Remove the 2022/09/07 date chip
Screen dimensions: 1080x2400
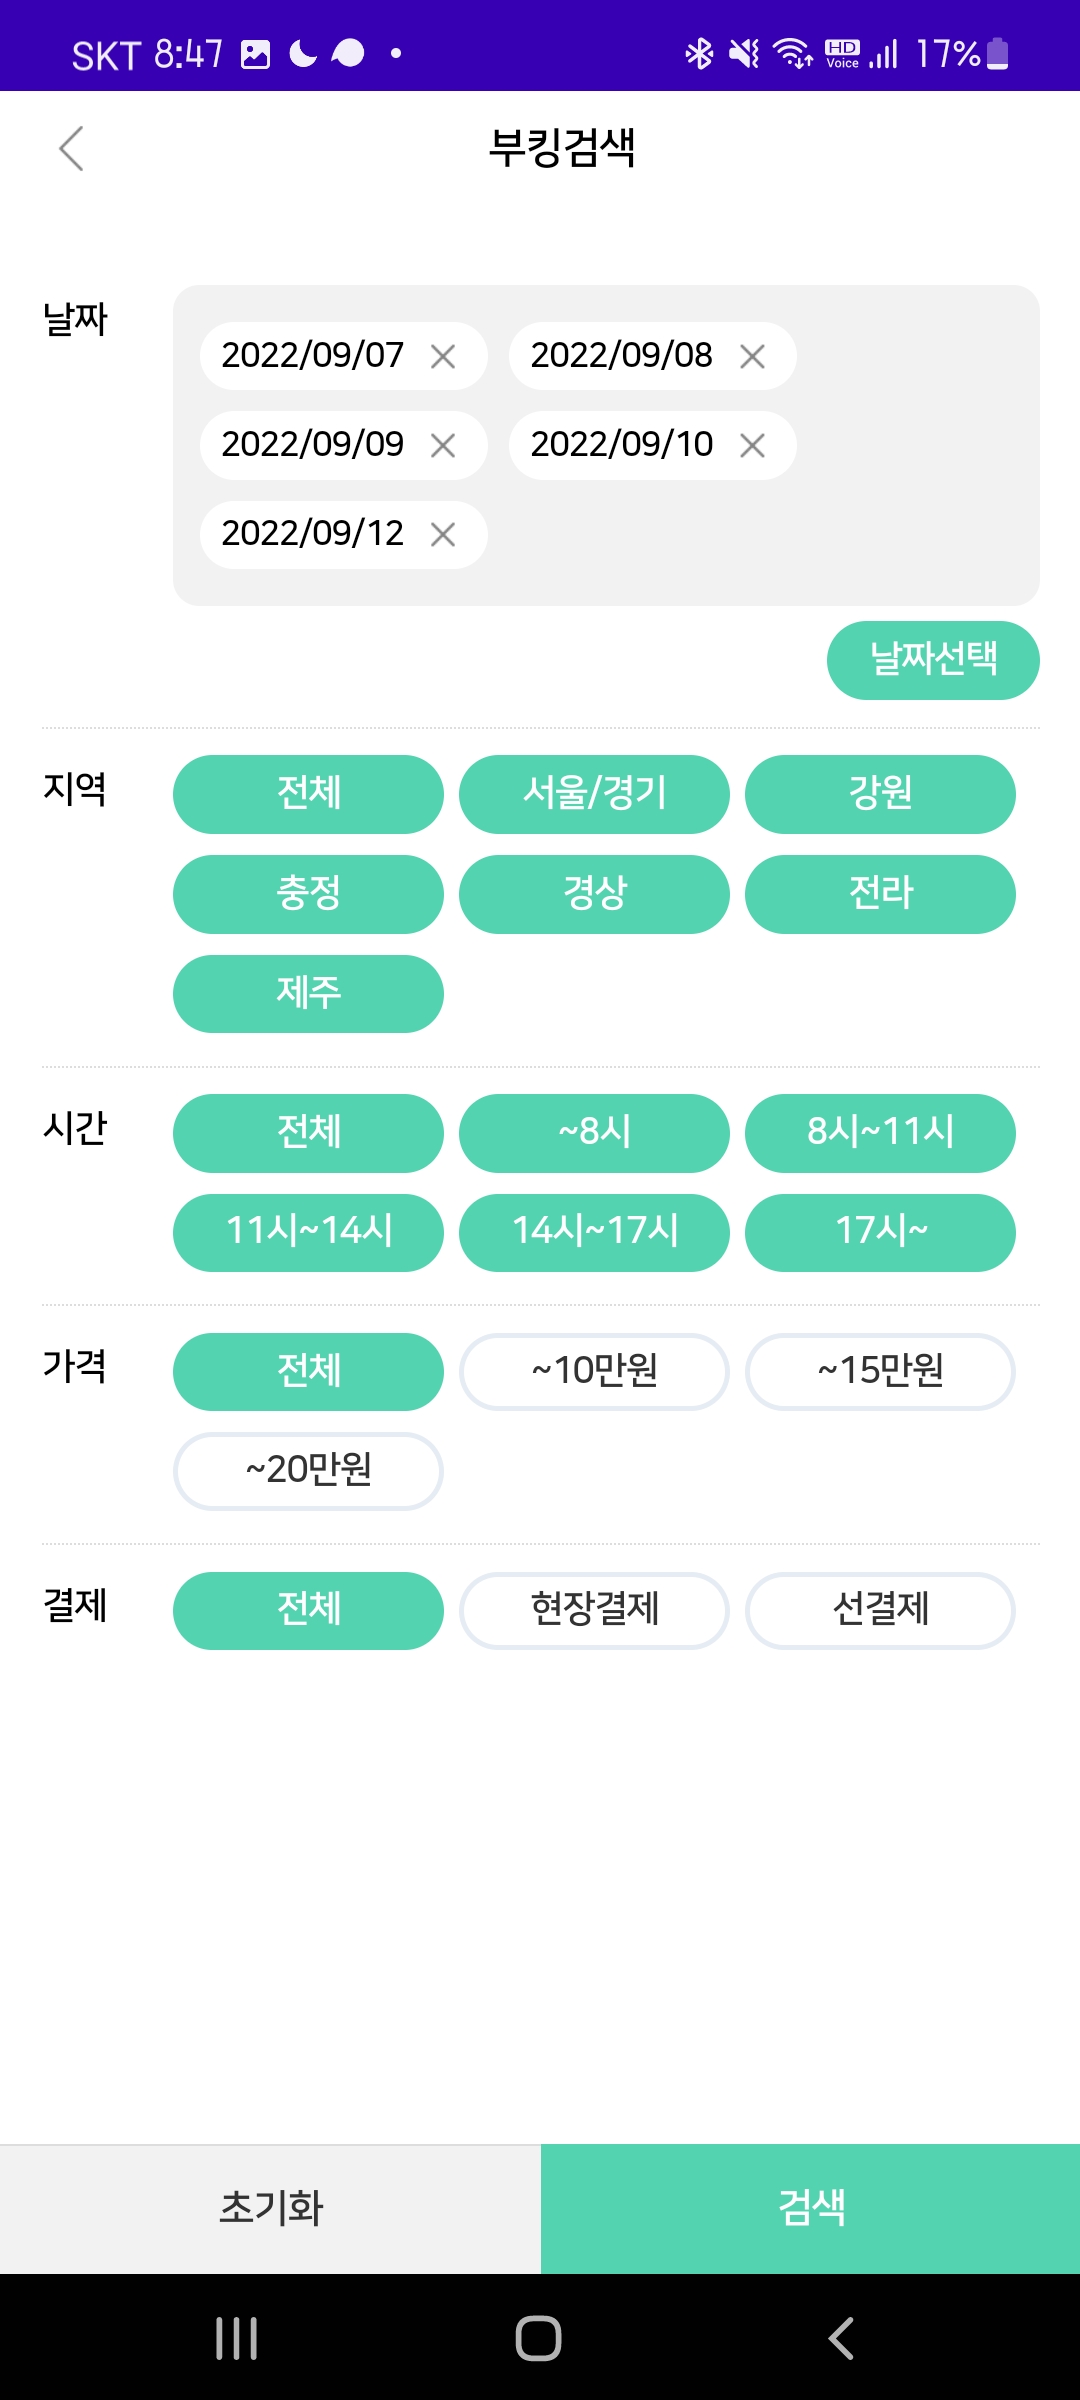[x=443, y=356]
